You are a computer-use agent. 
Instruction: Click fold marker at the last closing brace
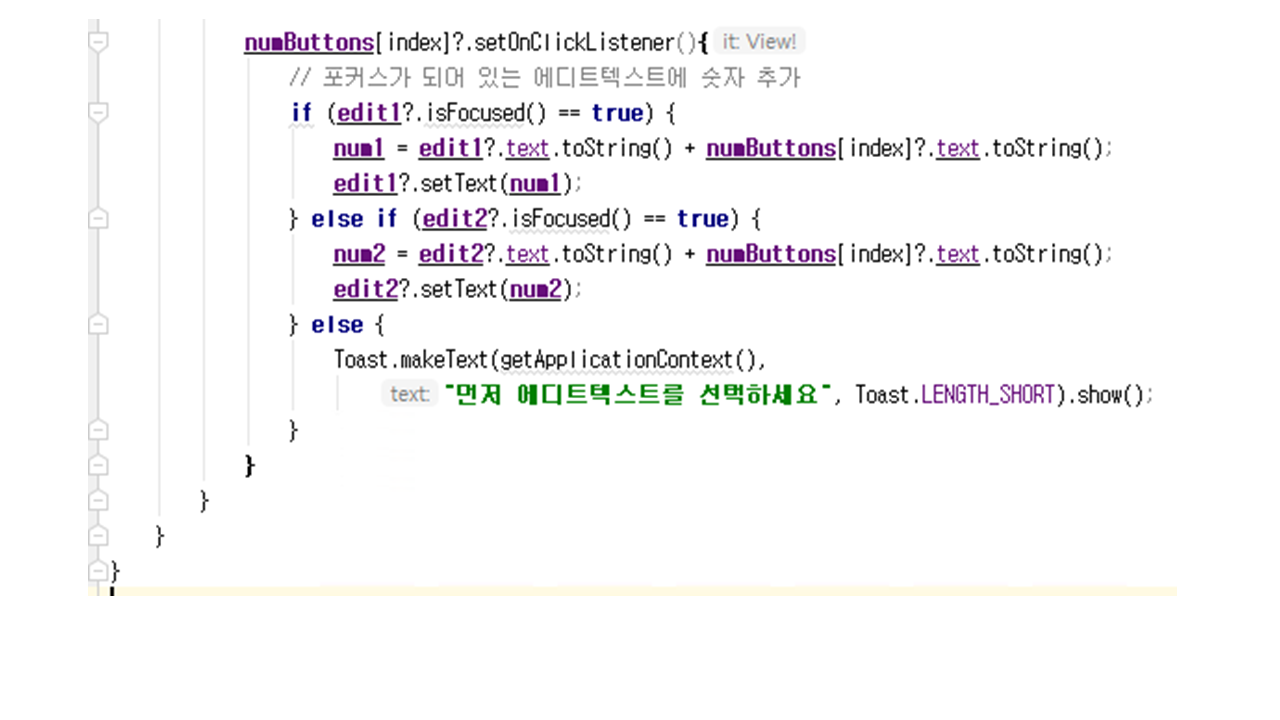point(98,571)
